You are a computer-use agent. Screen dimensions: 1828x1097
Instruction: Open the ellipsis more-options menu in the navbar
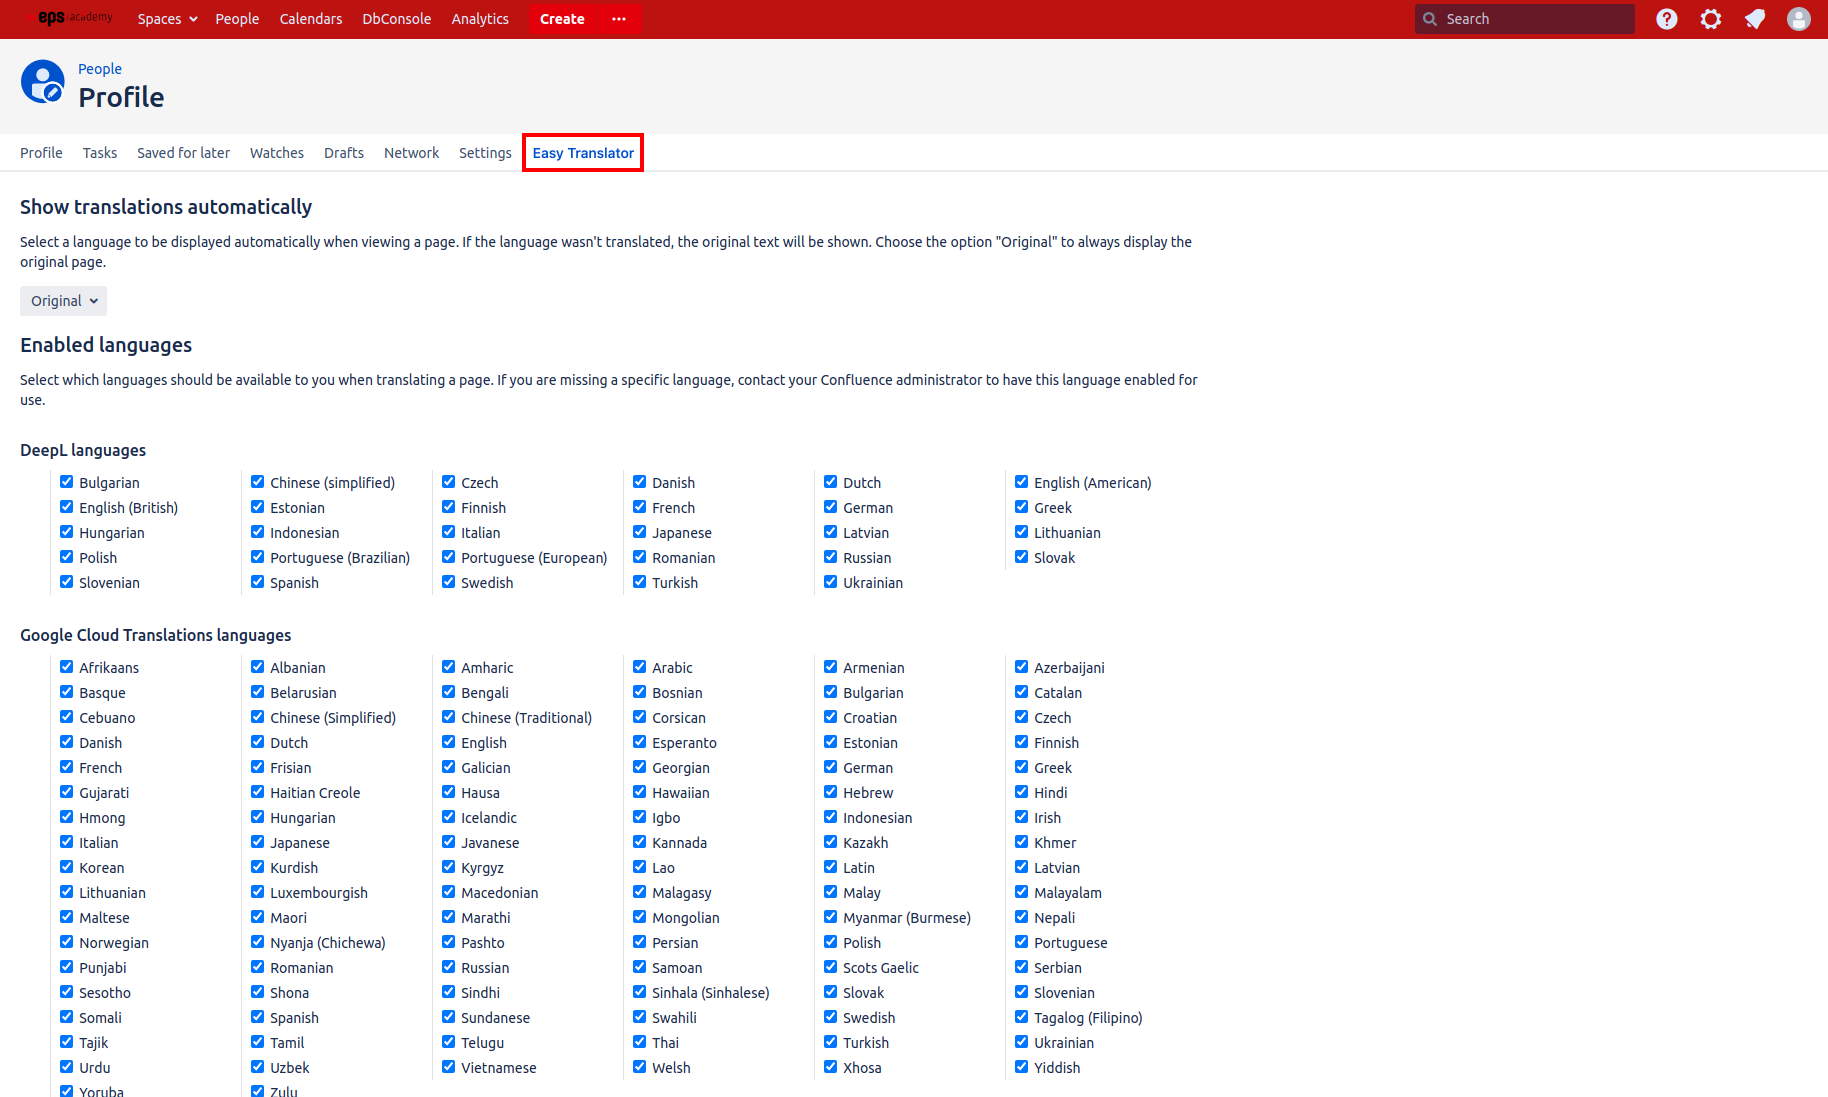click(618, 19)
